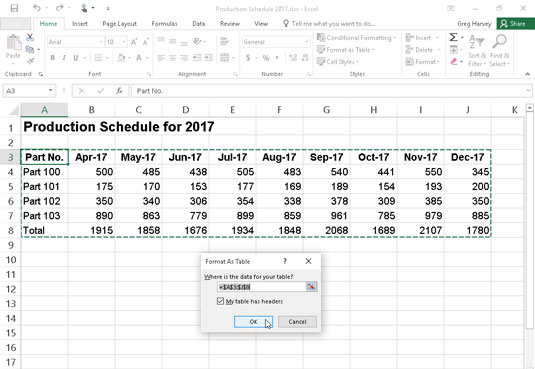Click the Font Color A icon
The image size is (535, 369).
139,58
